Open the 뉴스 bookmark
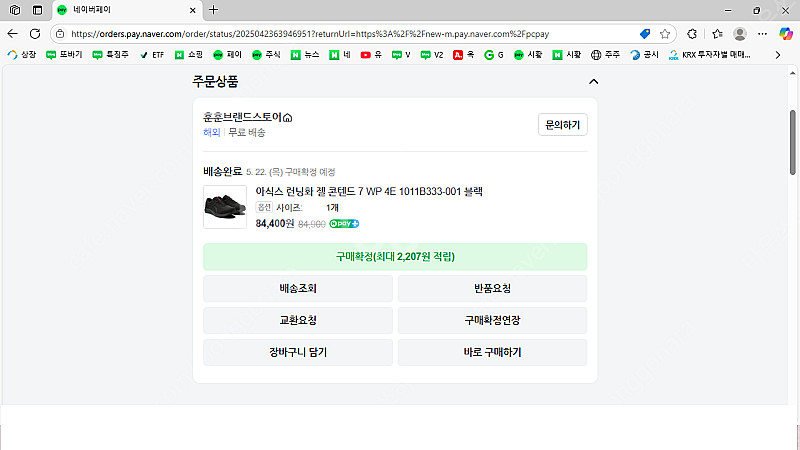Screen dimensions: 800x450 click(305, 55)
